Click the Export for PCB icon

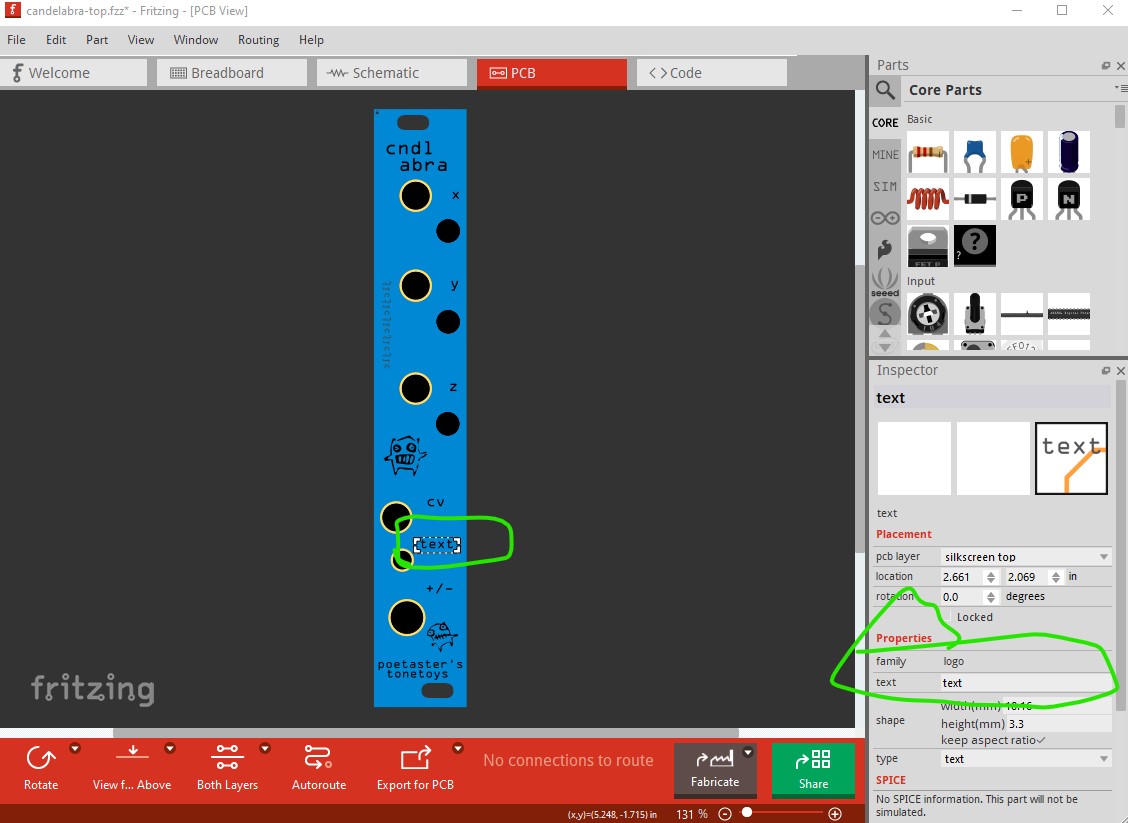(415, 758)
